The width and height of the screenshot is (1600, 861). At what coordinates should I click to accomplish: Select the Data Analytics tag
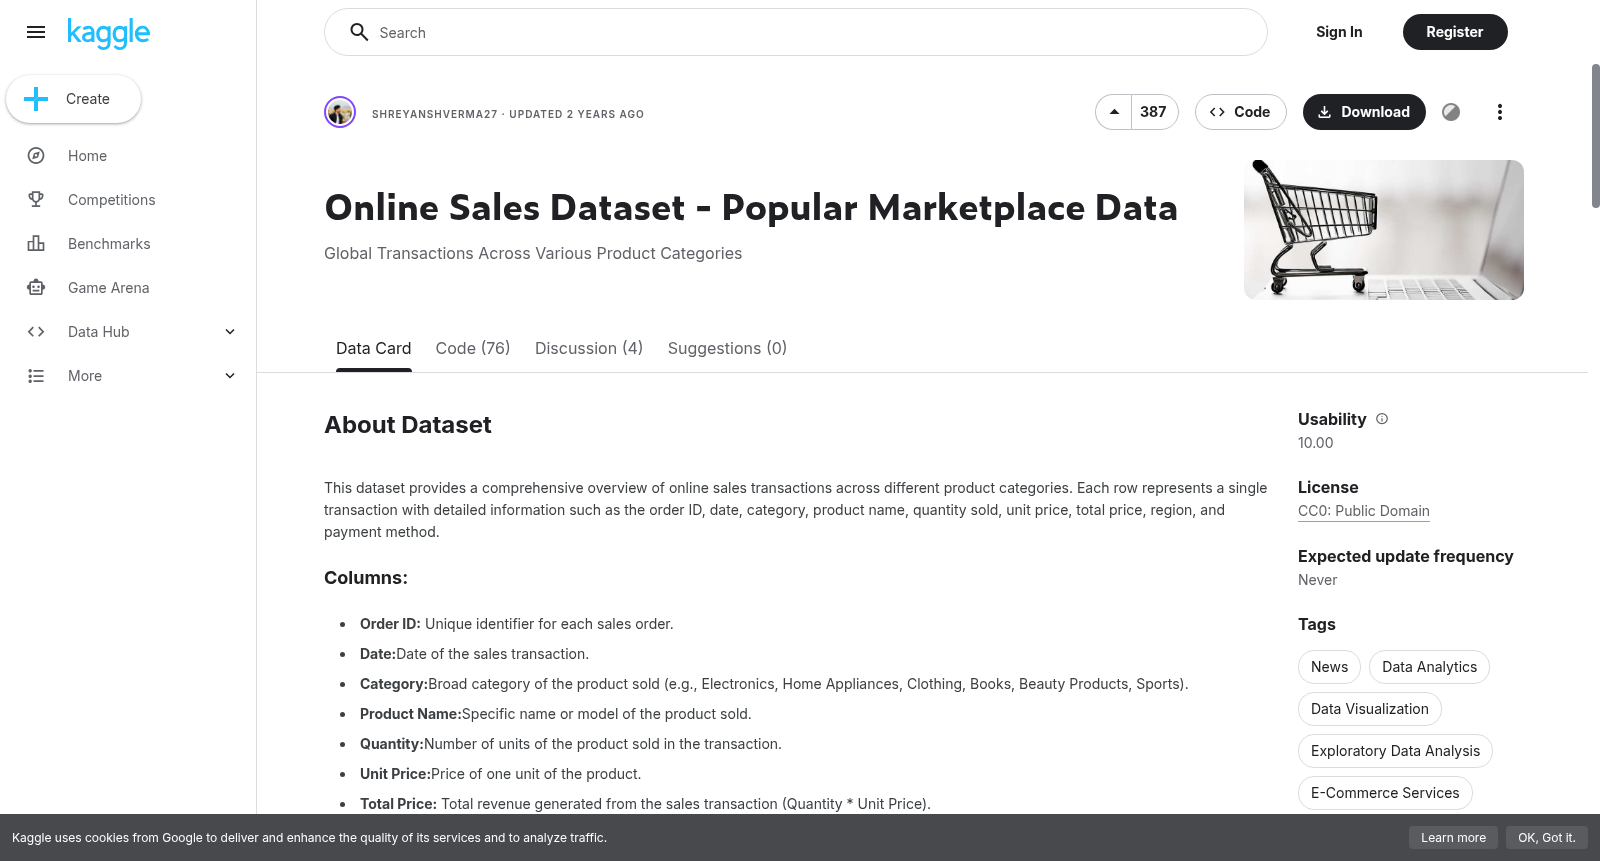coord(1429,667)
